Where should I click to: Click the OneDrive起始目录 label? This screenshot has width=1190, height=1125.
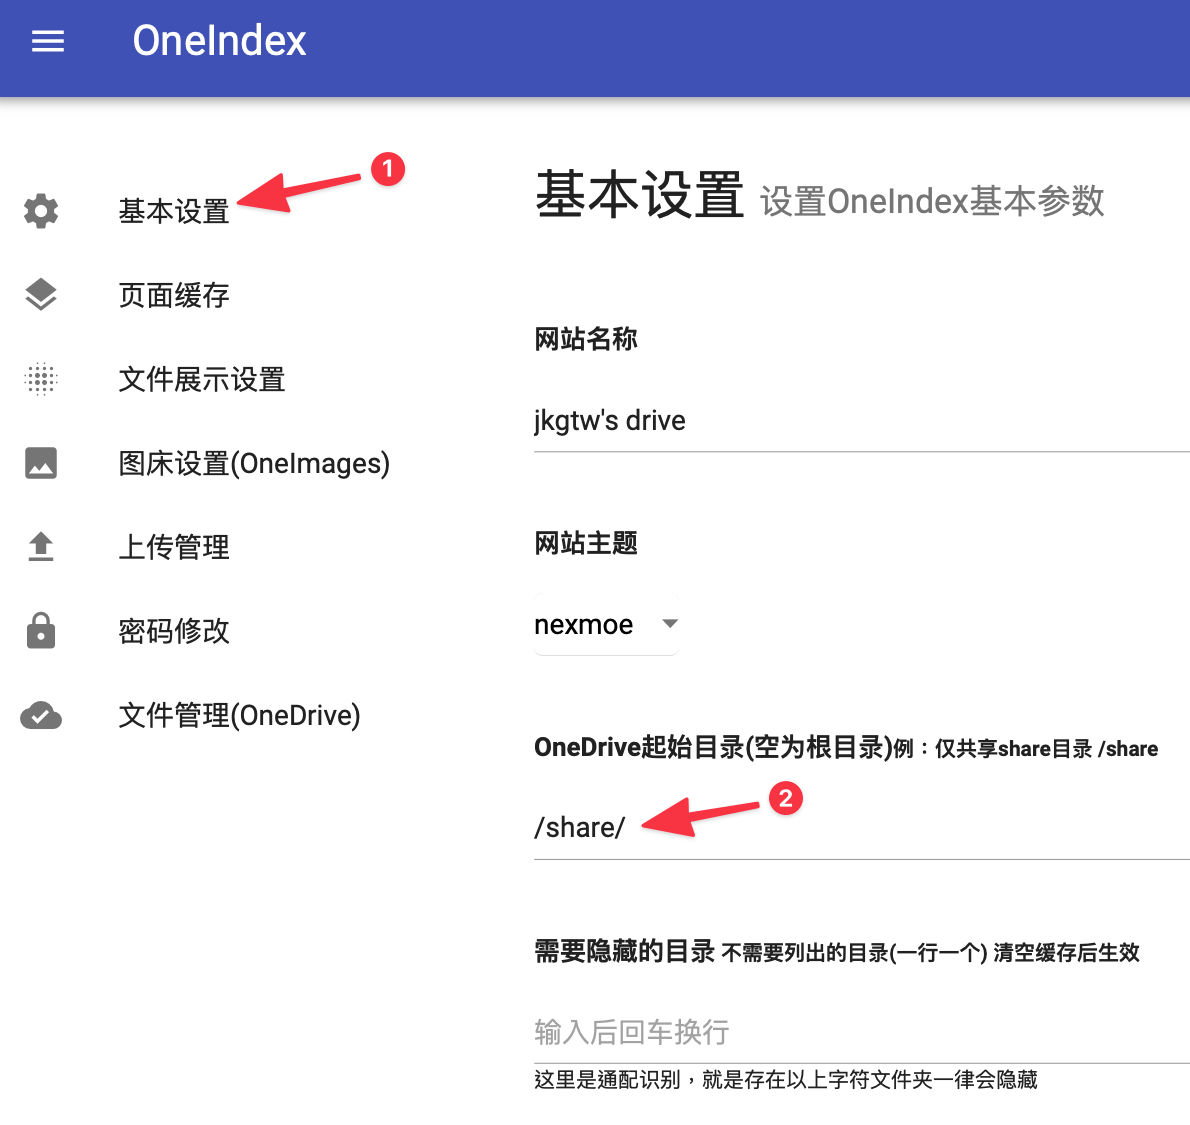pyautogui.click(x=713, y=748)
